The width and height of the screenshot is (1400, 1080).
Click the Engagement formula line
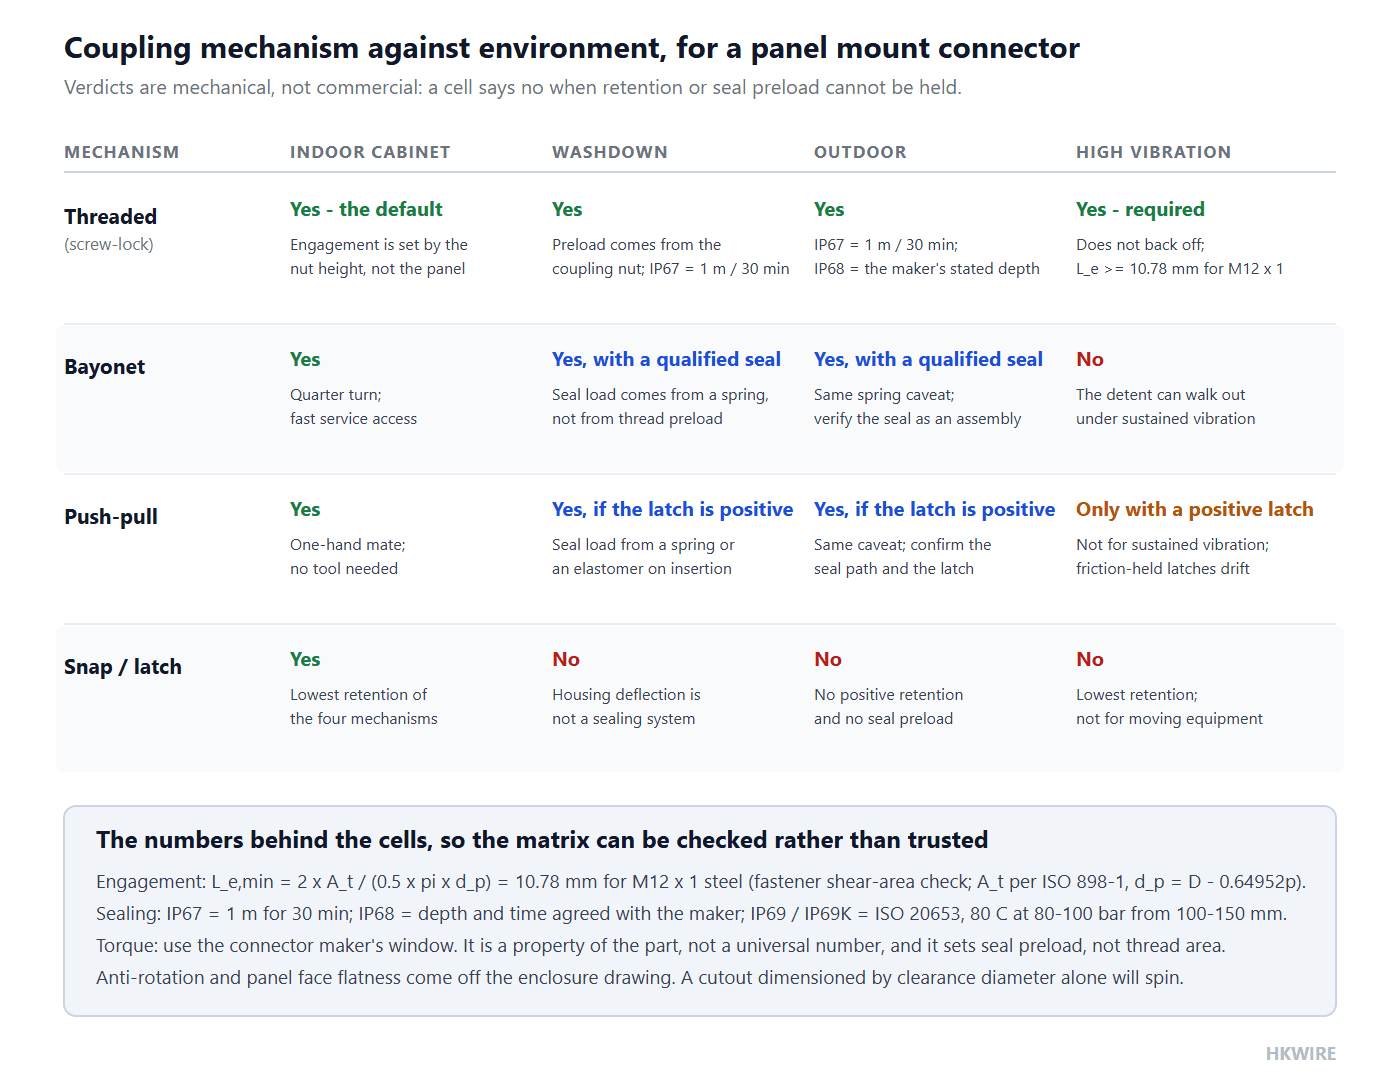click(x=701, y=882)
